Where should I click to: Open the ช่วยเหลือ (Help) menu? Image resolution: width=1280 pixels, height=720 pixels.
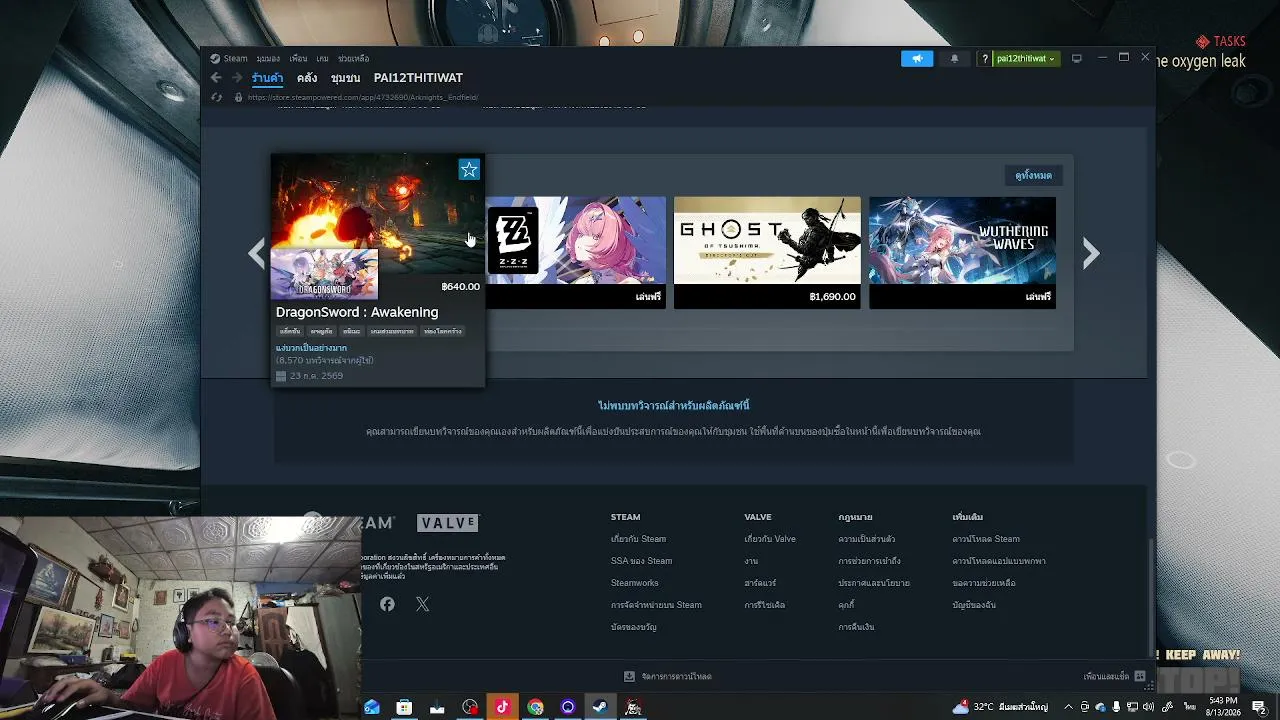pos(353,58)
